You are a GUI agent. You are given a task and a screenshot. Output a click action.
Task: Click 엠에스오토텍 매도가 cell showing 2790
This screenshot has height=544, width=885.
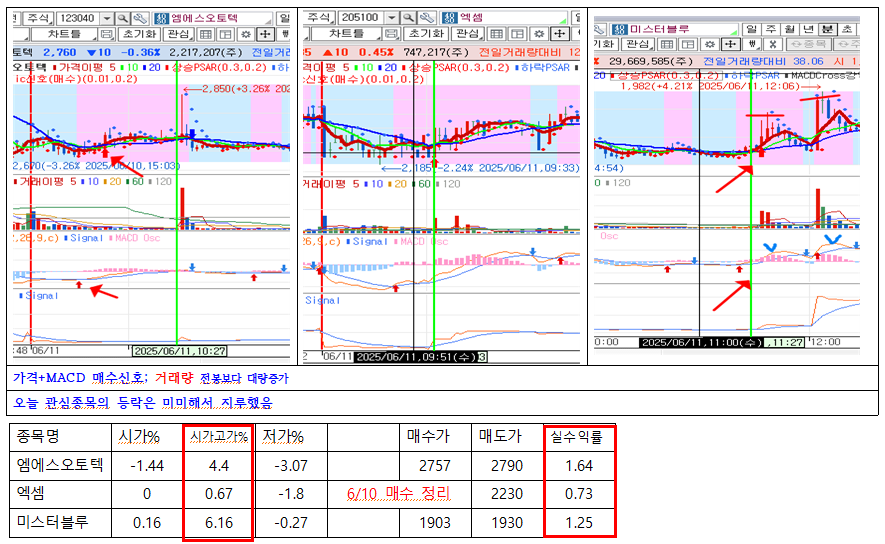(x=507, y=466)
